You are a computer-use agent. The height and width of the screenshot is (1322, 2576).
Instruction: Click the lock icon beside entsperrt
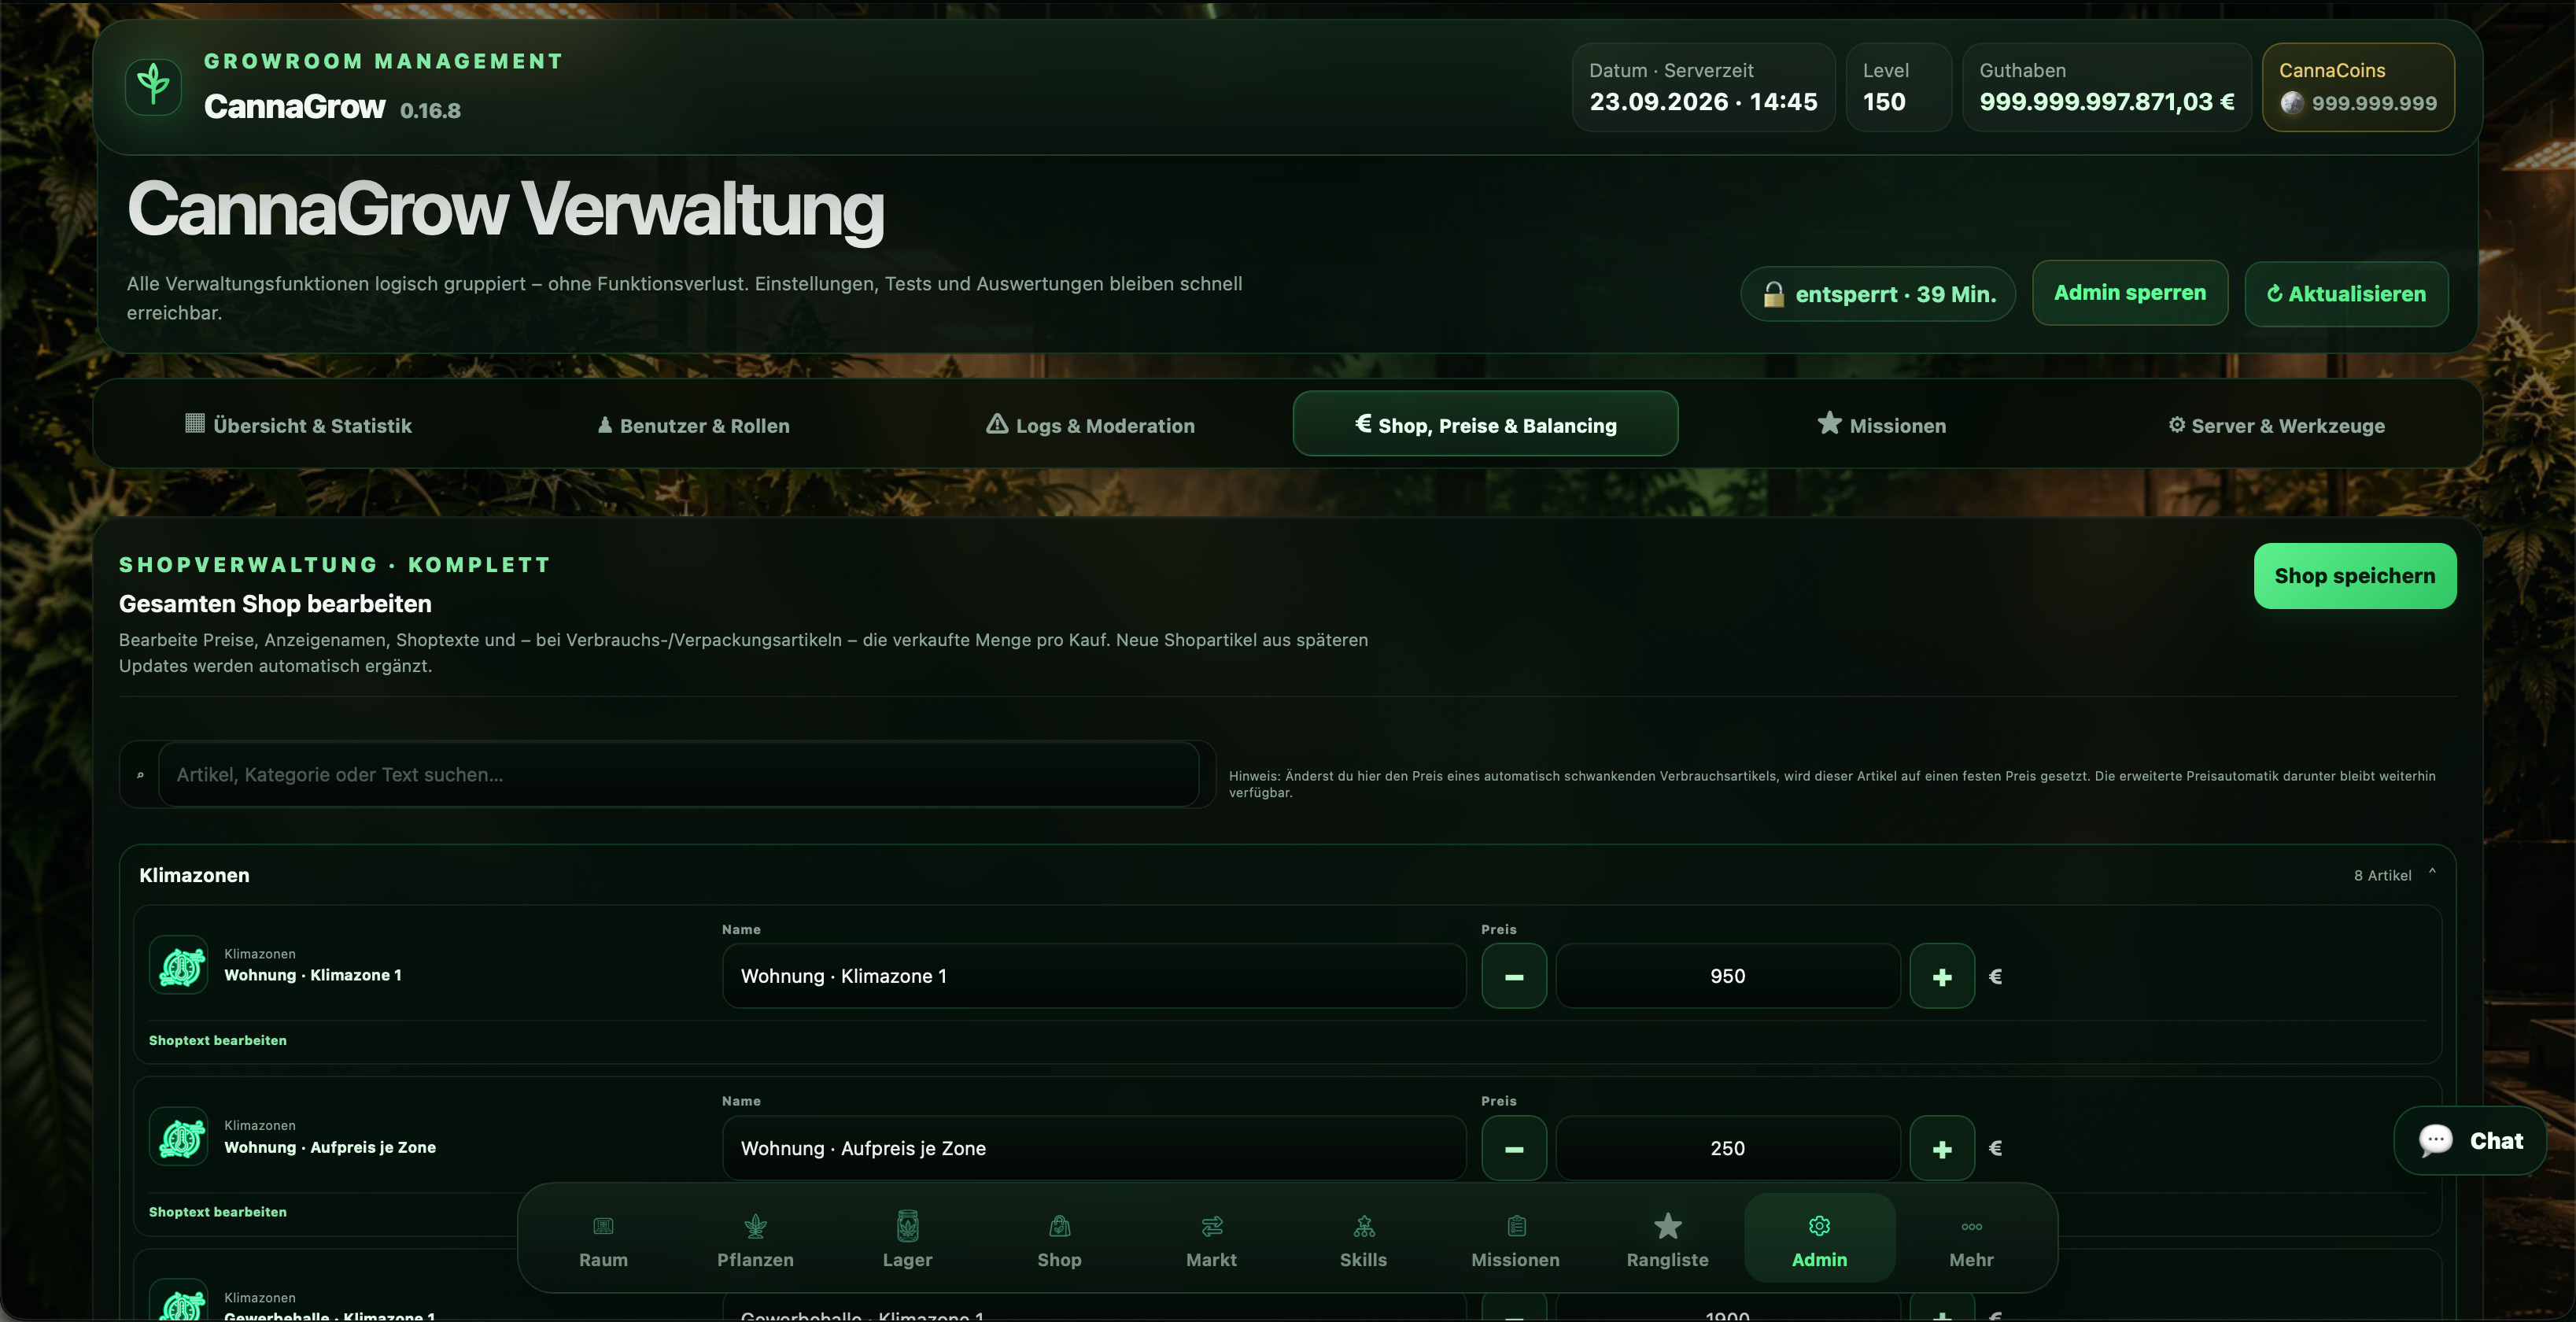pyautogui.click(x=1773, y=294)
